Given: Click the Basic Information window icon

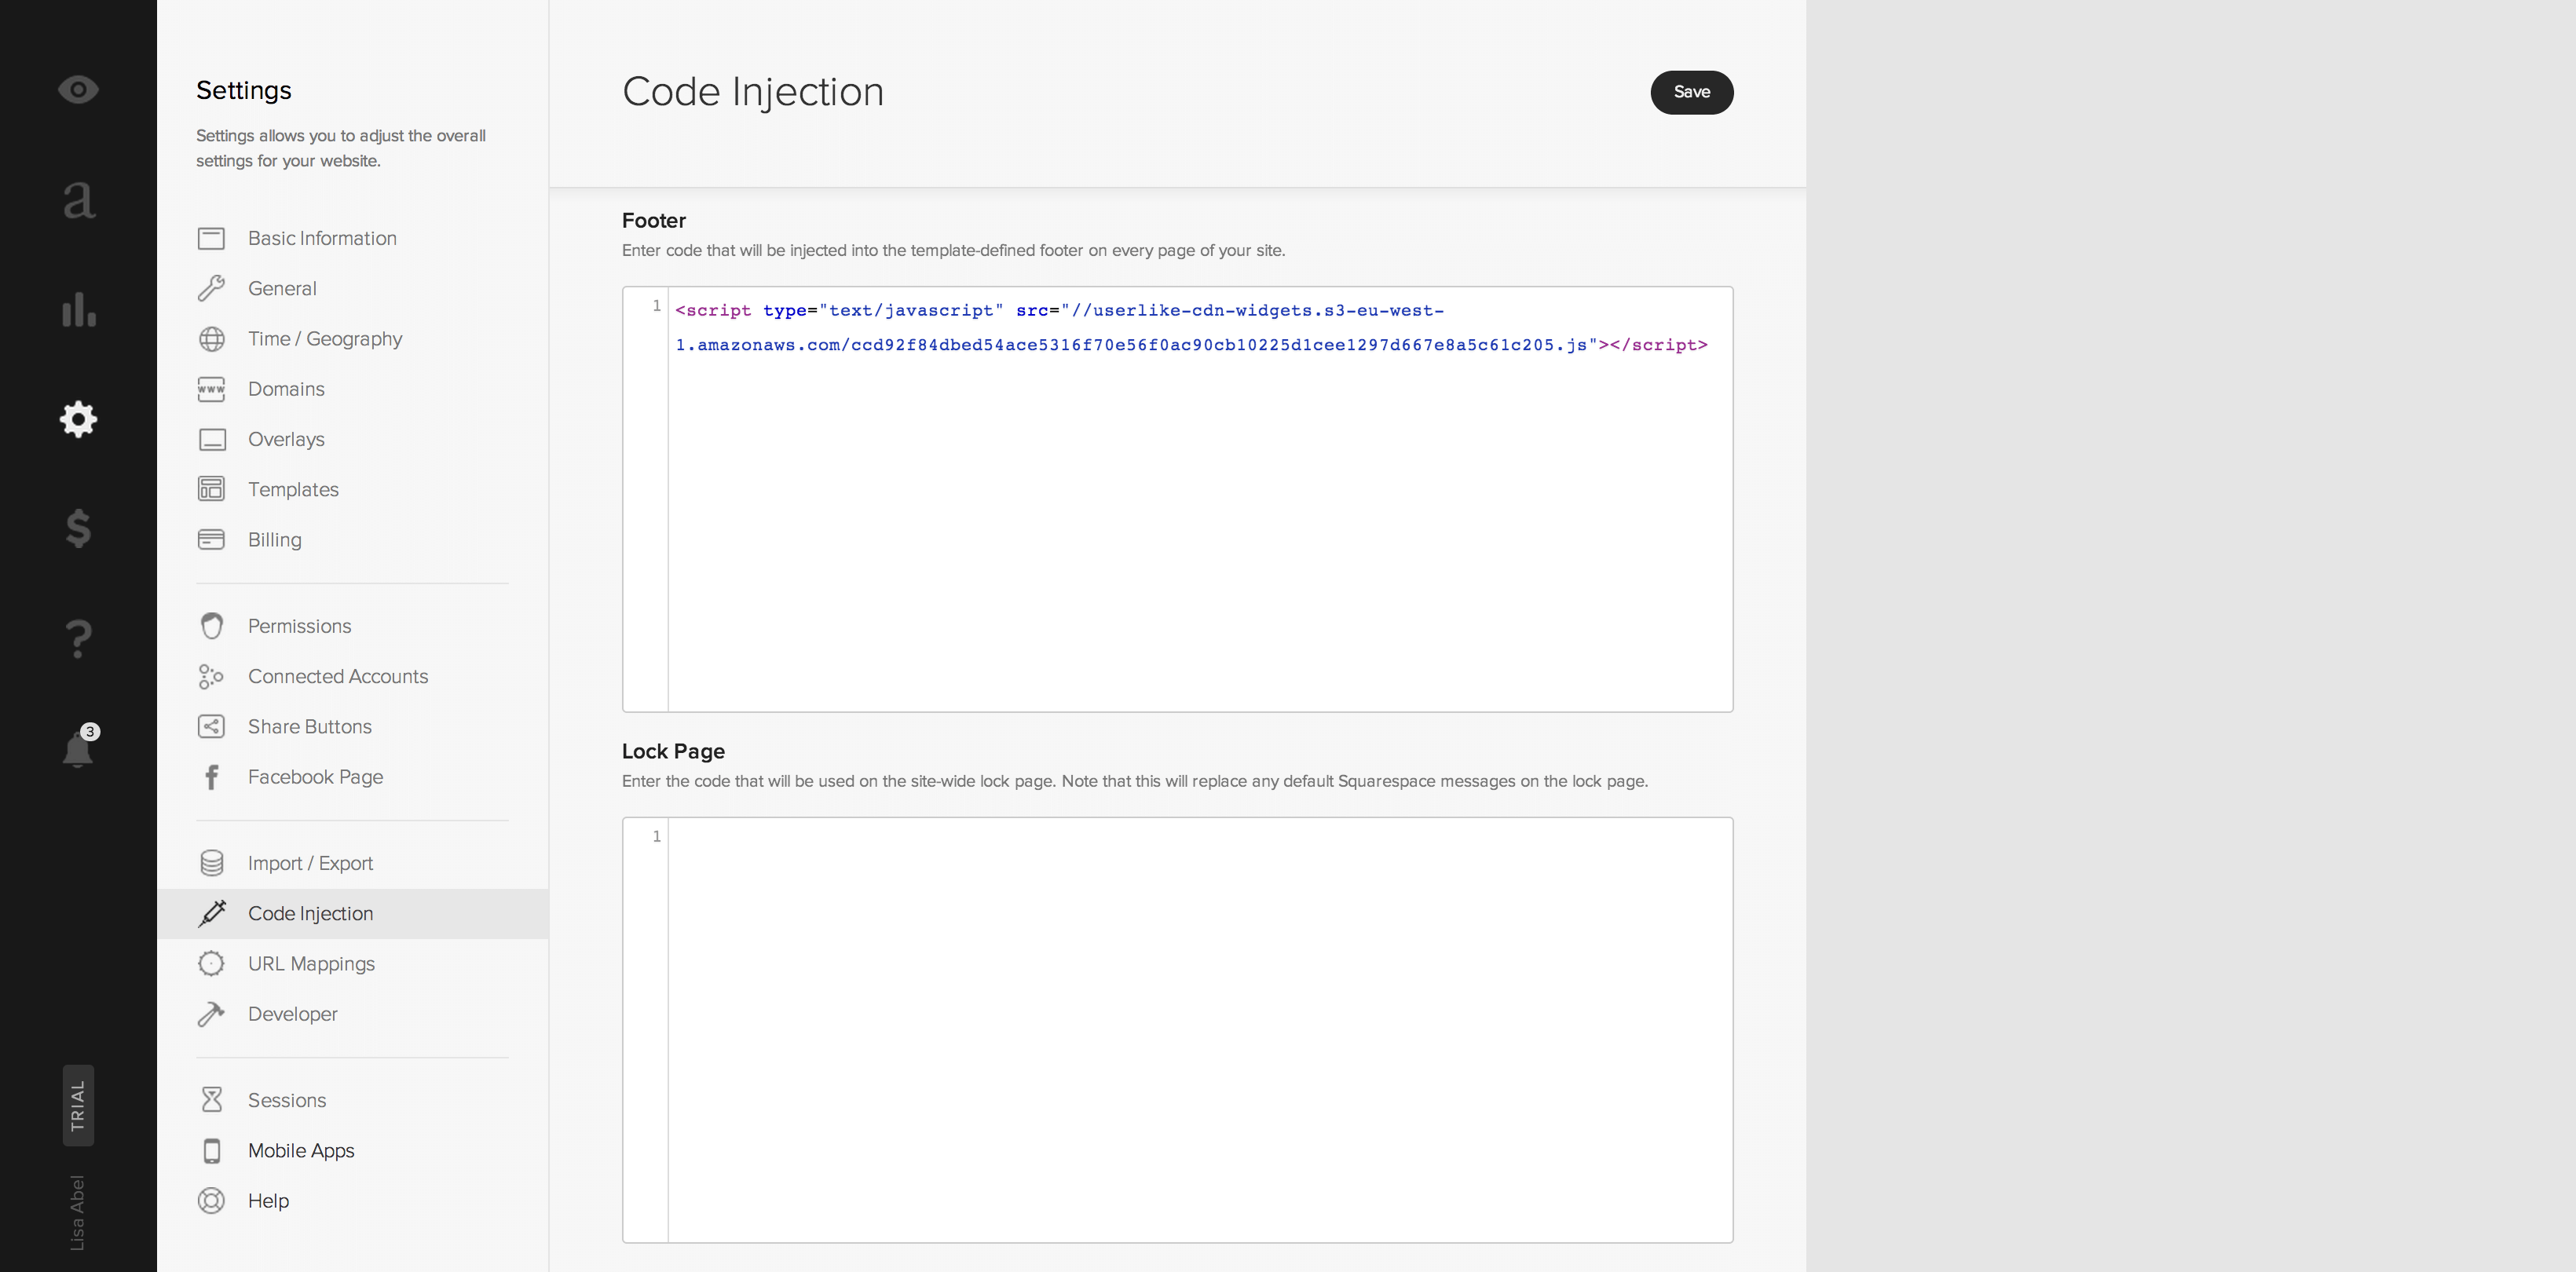Looking at the screenshot, I should (x=211, y=238).
